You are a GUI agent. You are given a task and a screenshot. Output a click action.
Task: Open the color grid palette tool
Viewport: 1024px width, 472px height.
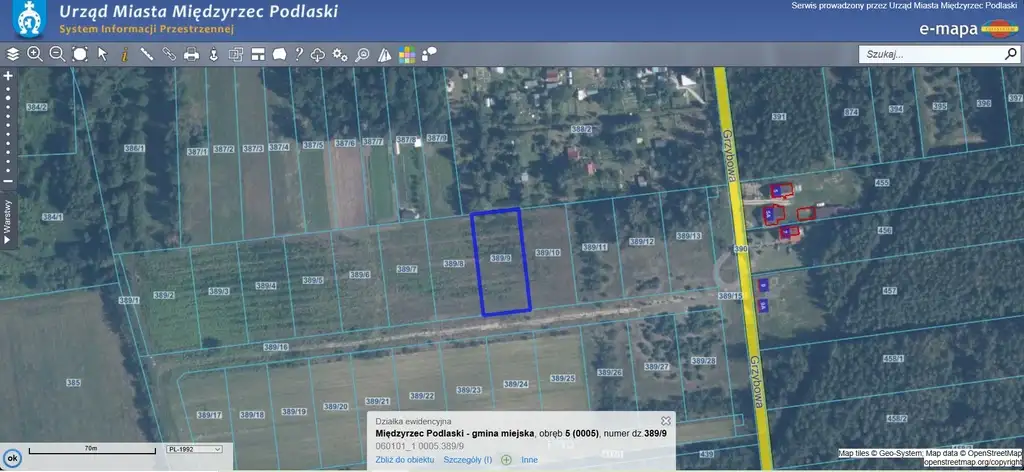coord(407,54)
